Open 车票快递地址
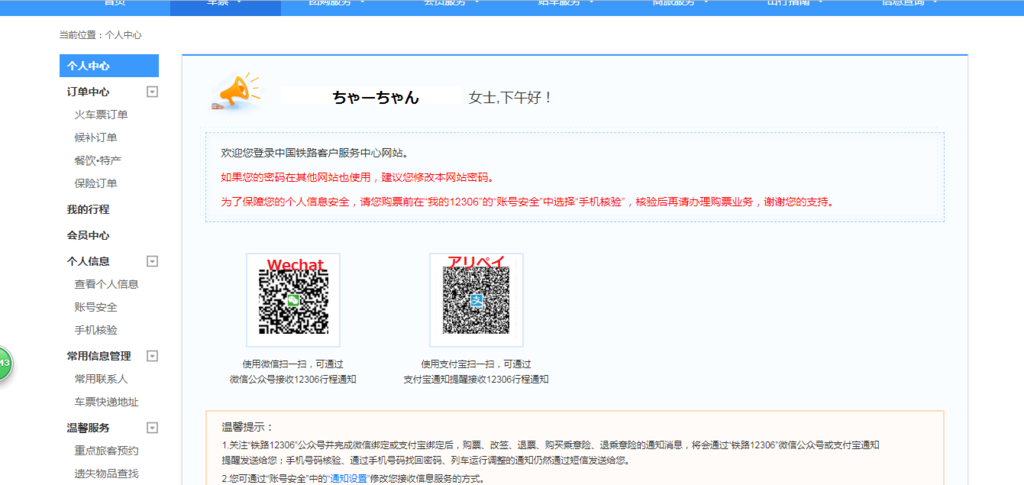Viewport: 1024px width, 485px height. [106, 401]
